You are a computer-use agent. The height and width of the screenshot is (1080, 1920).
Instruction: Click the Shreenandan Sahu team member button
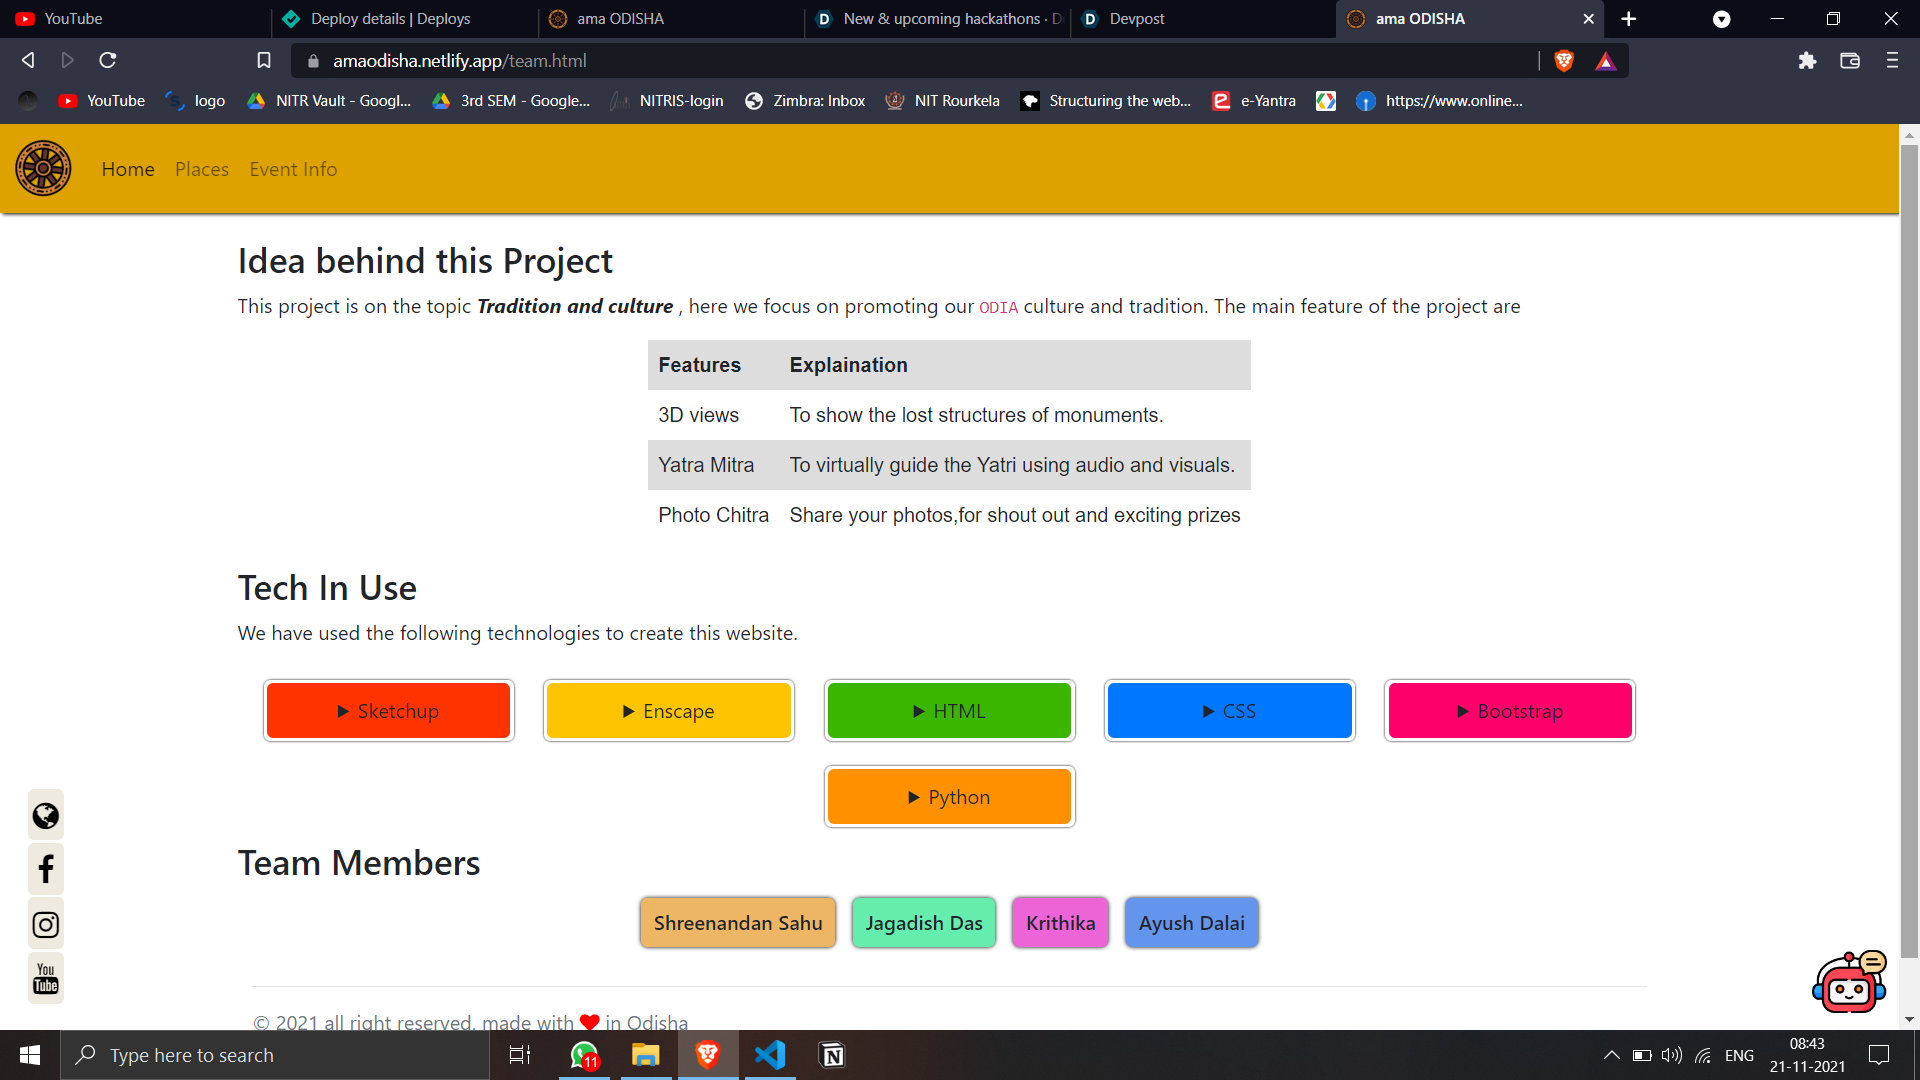[x=738, y=923]
